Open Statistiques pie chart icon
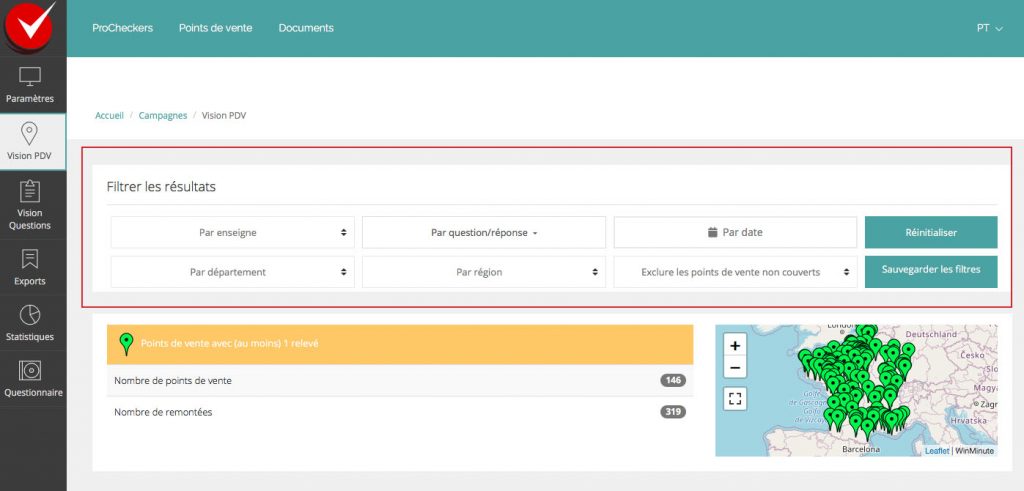The width and height of the screenshot is (1024, 491). click(30, 315)
